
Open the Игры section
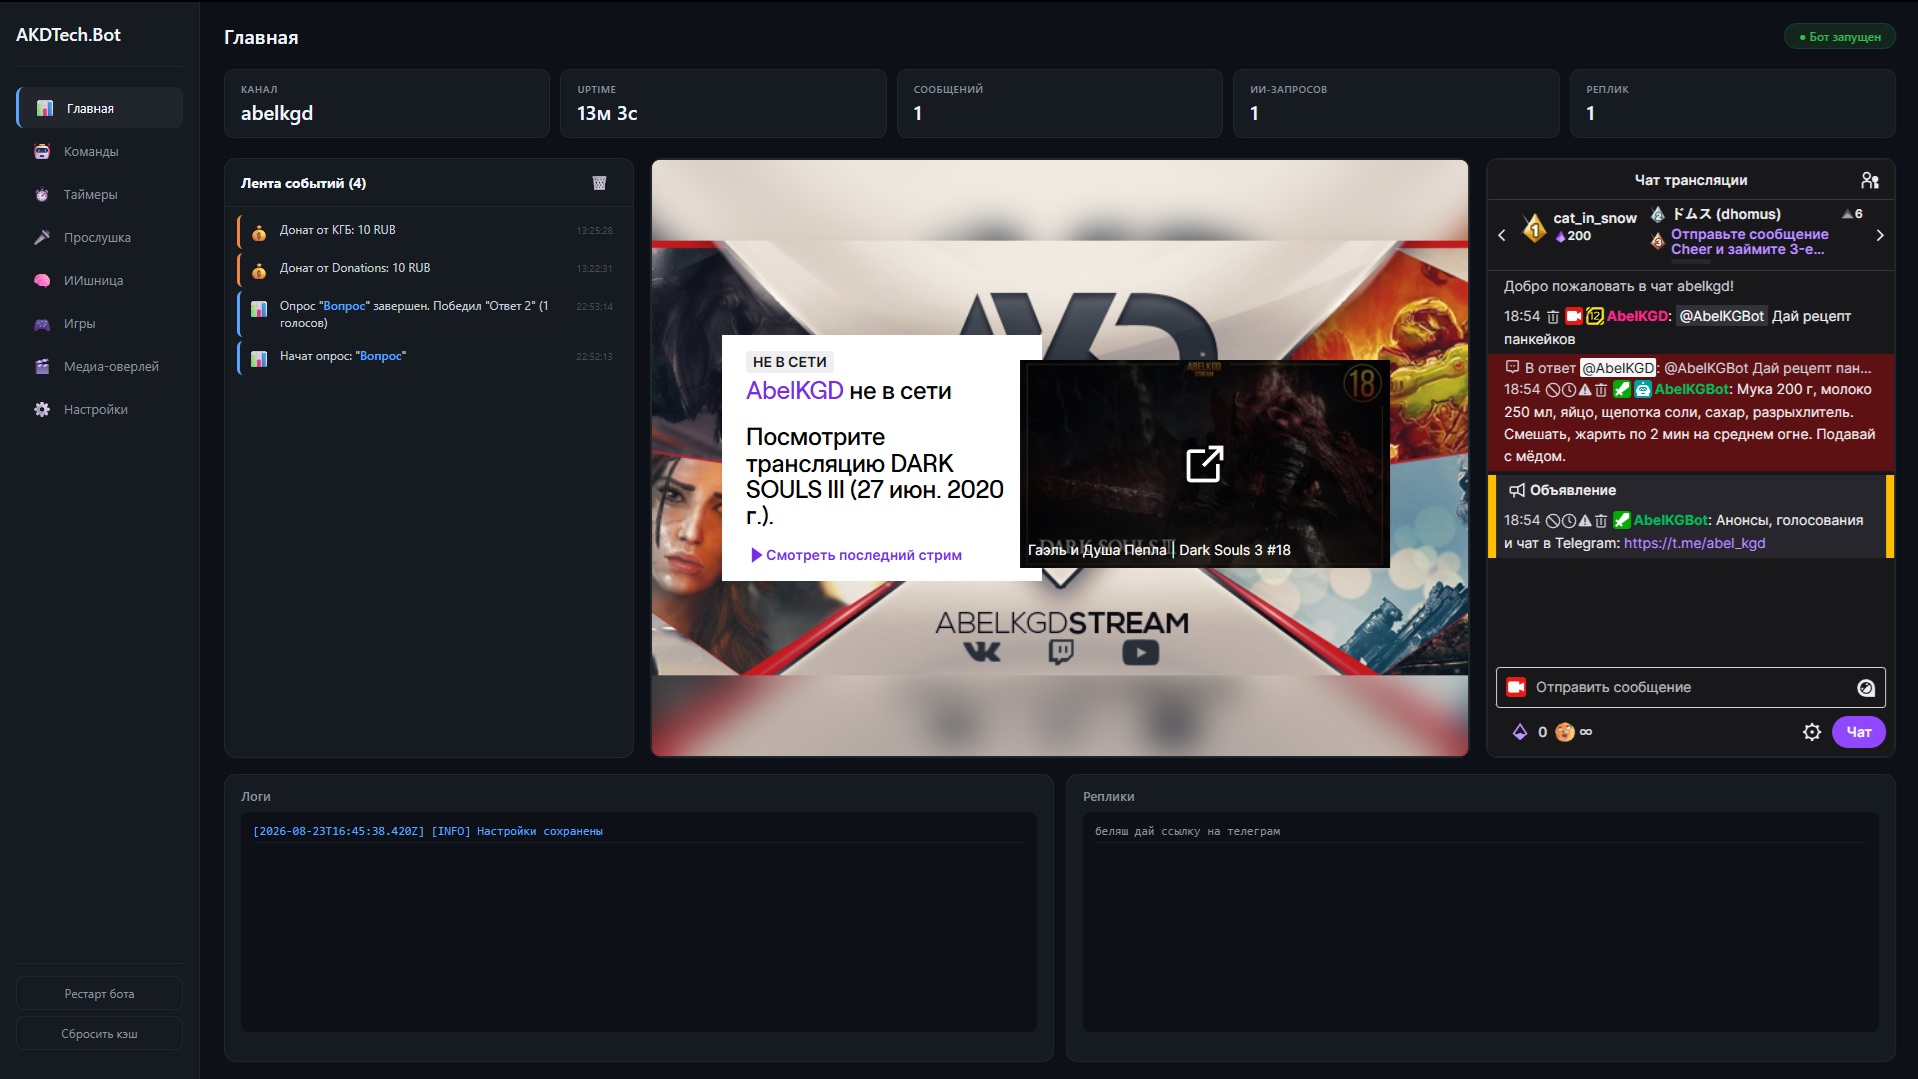(x=100, y=323)
